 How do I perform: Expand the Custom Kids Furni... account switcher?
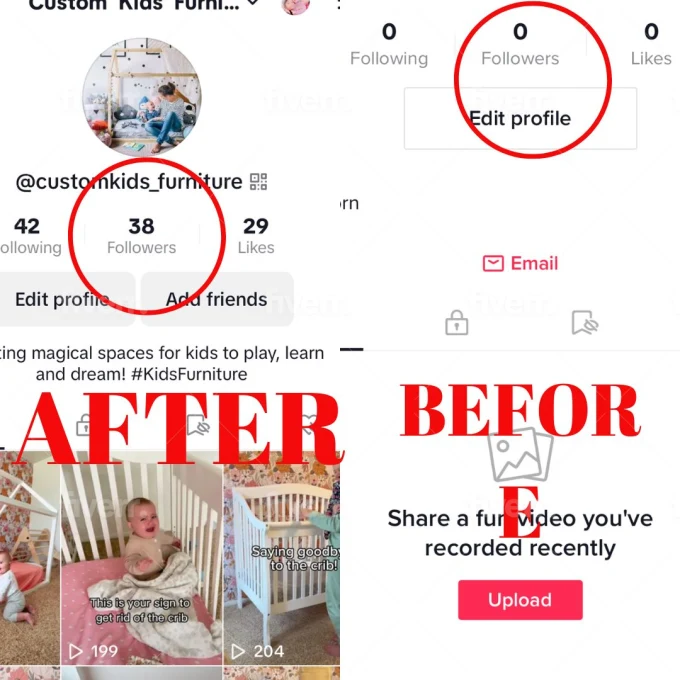144,5
